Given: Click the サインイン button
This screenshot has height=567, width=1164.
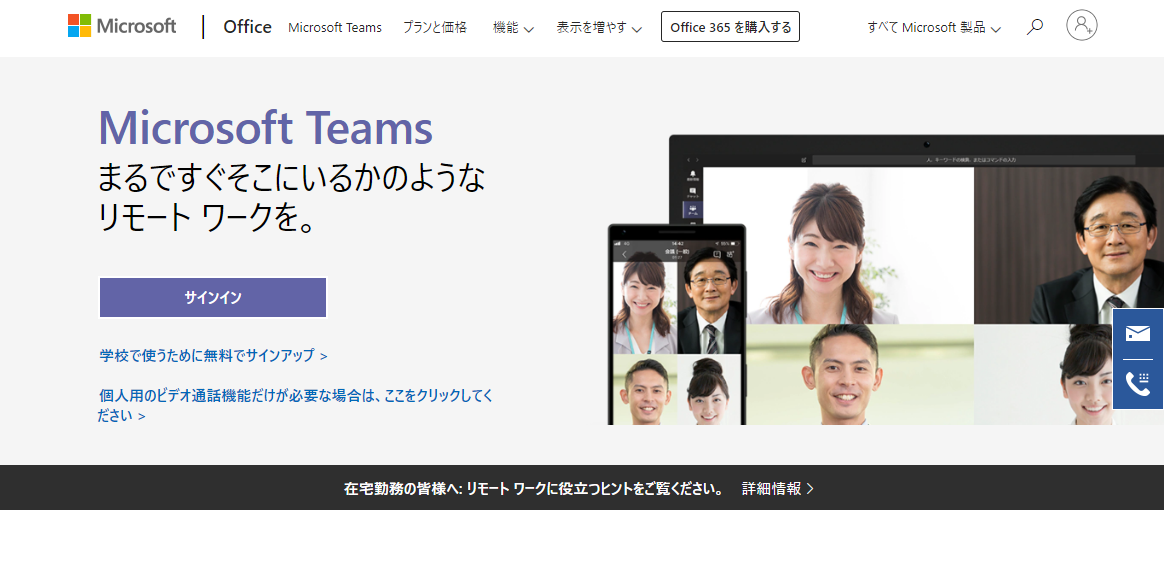Looking at the screenshot, I should [213, 298].
